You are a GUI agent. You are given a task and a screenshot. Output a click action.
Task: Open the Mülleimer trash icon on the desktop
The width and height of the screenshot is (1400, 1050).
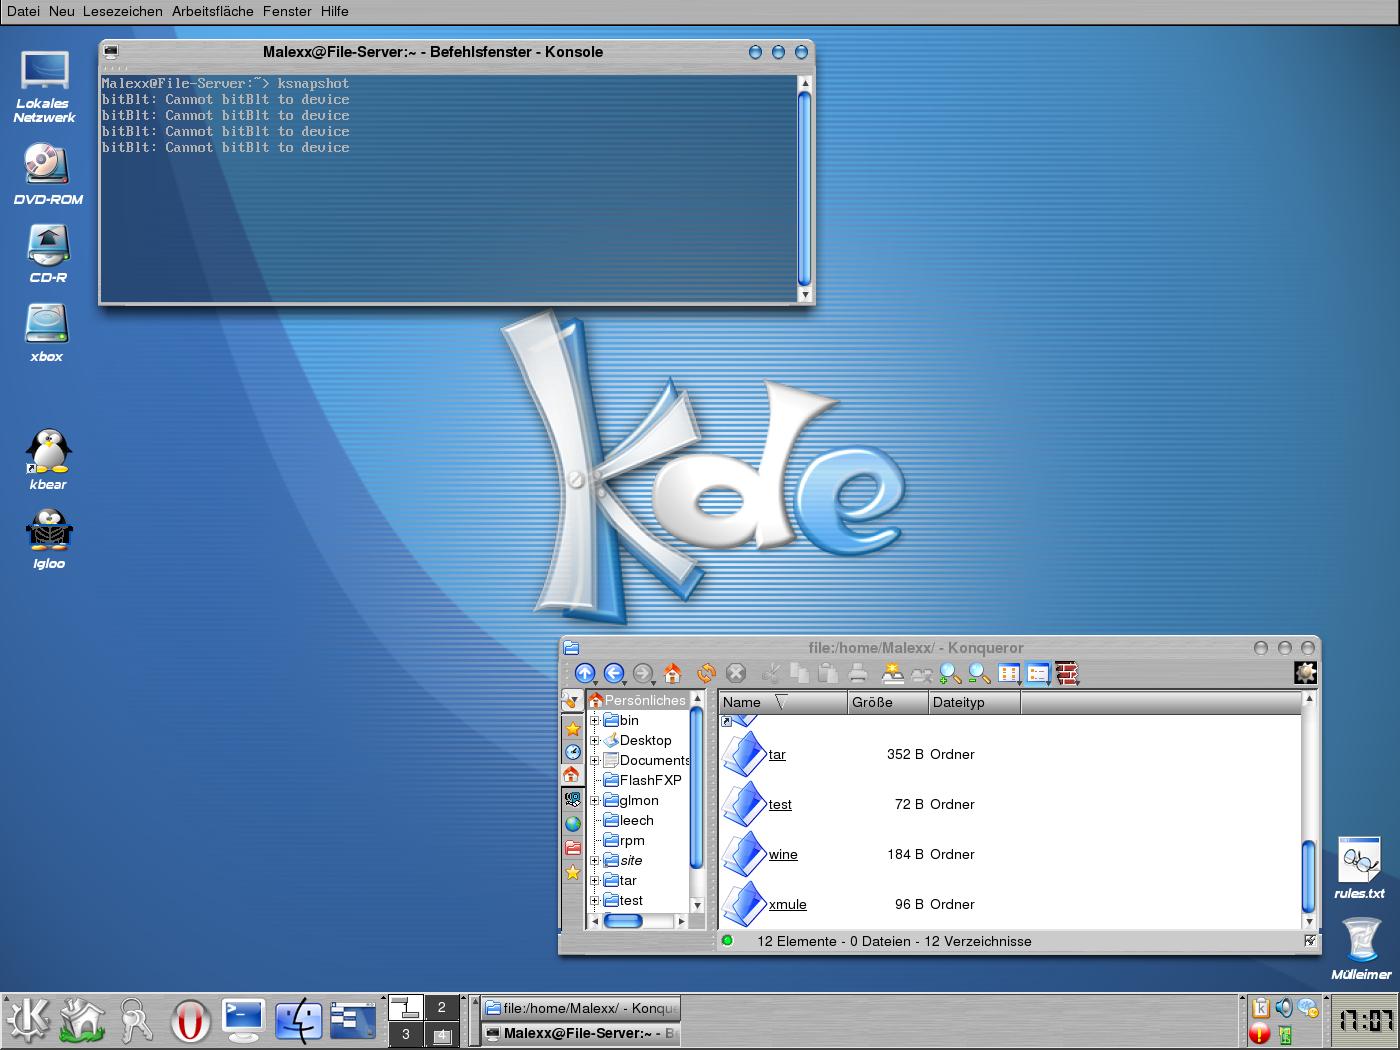click(x=1361, y=949)
